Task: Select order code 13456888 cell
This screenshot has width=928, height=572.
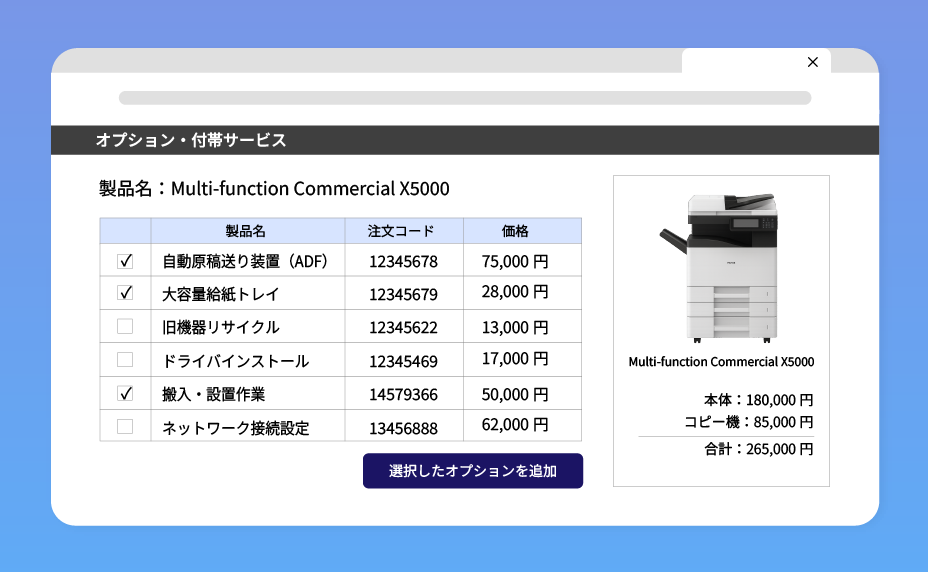Action: point(403,428)
